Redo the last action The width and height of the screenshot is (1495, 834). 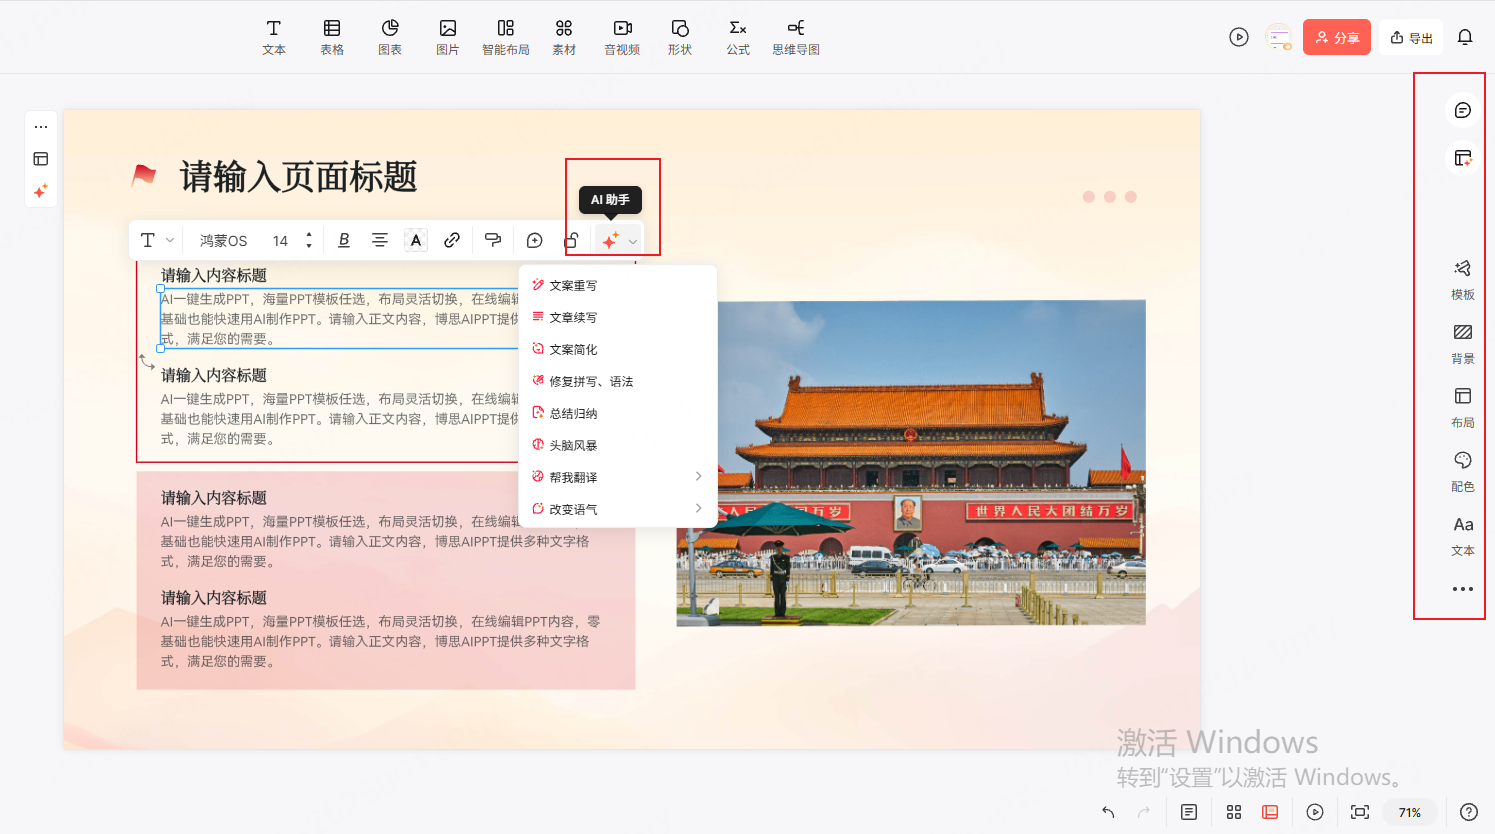1144,812
